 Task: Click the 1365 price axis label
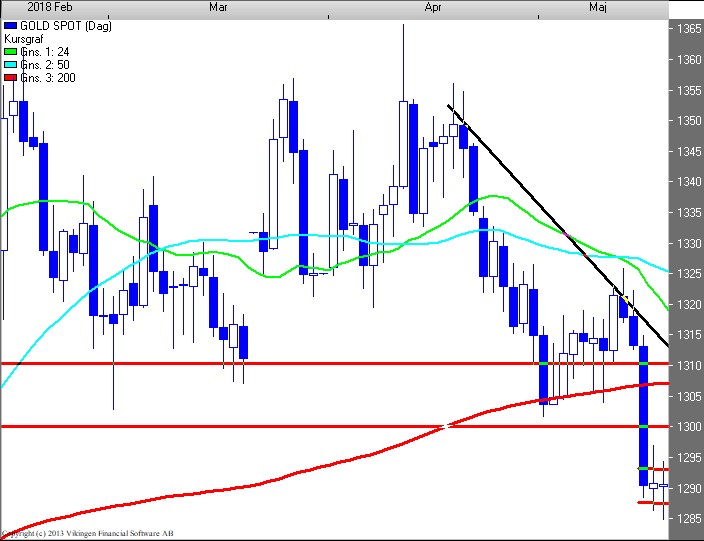687,29
